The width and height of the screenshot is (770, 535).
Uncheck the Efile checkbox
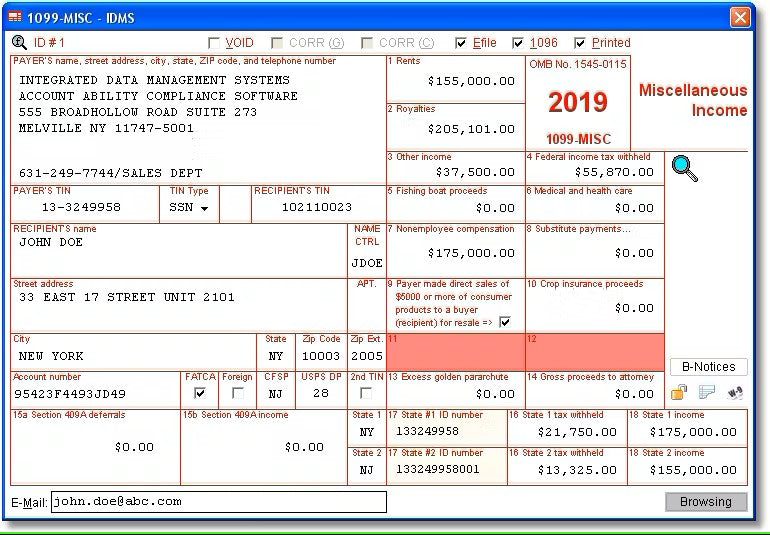461,43
